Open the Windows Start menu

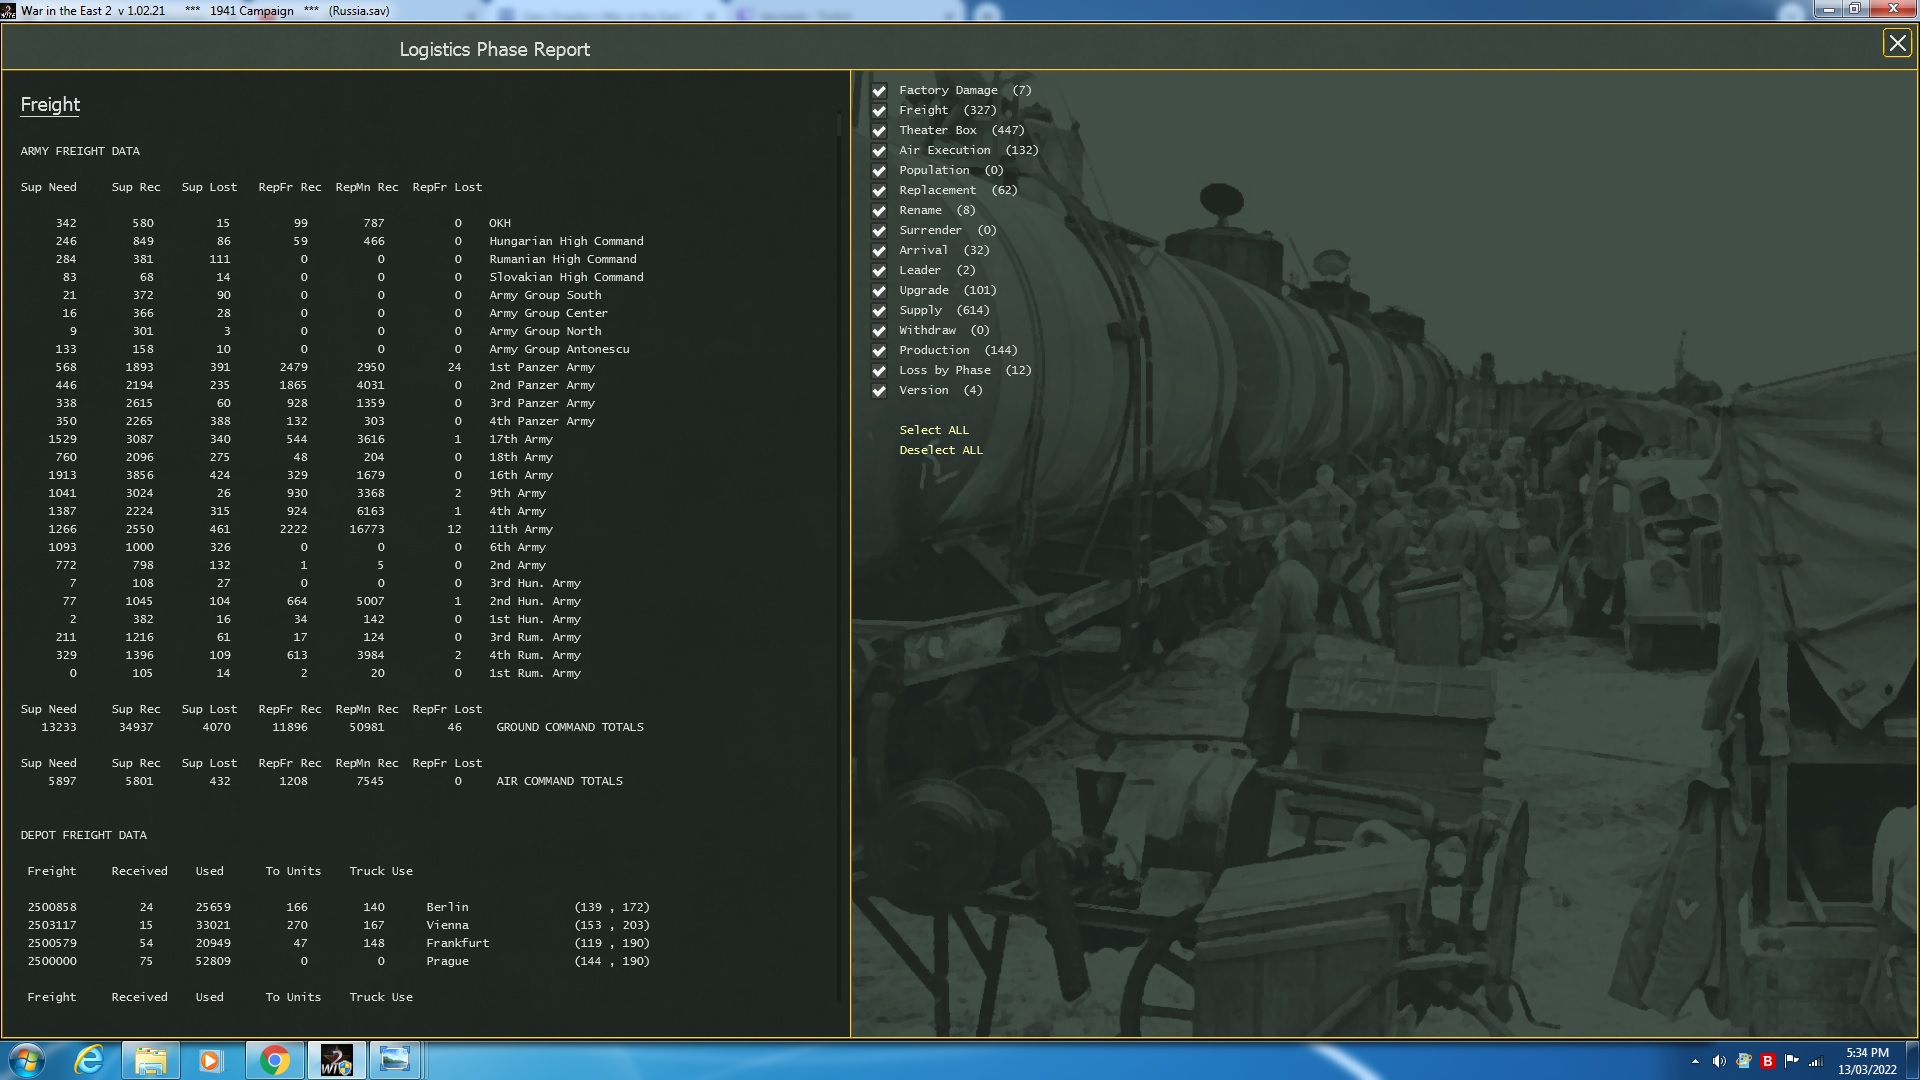[27, 1060]
